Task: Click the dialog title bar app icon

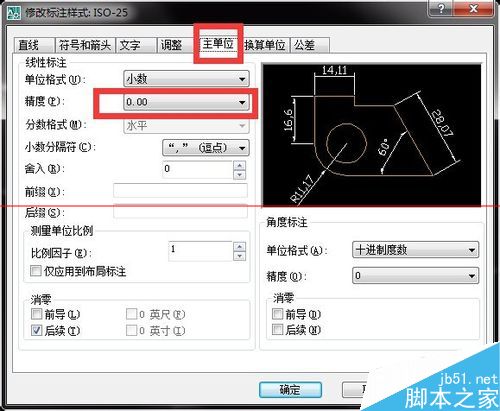Action: pyautogui.click(x=14, y=13)
